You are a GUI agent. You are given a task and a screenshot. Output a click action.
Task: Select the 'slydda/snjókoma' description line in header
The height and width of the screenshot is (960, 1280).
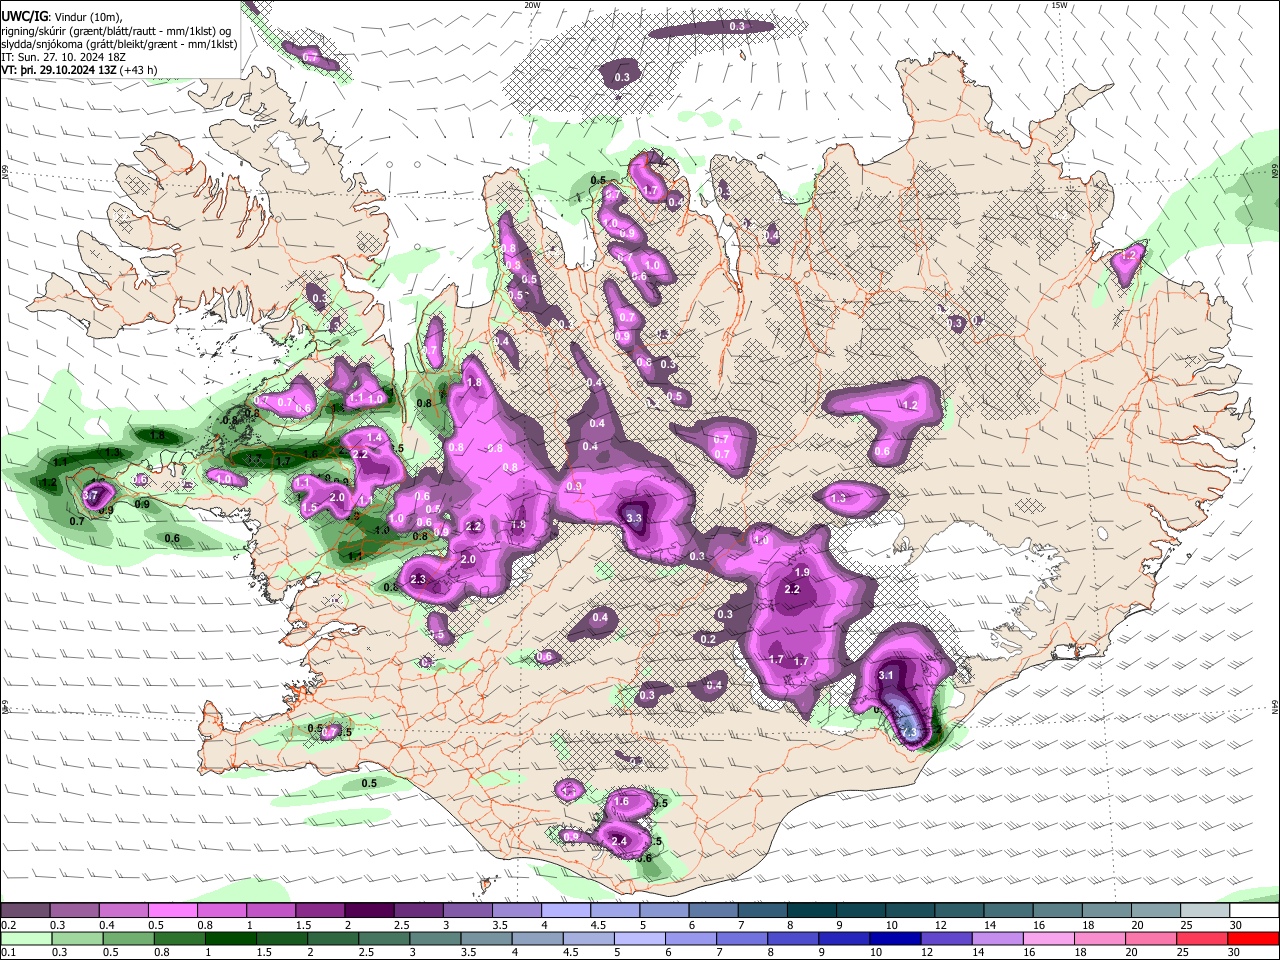[x=120, y=44]
